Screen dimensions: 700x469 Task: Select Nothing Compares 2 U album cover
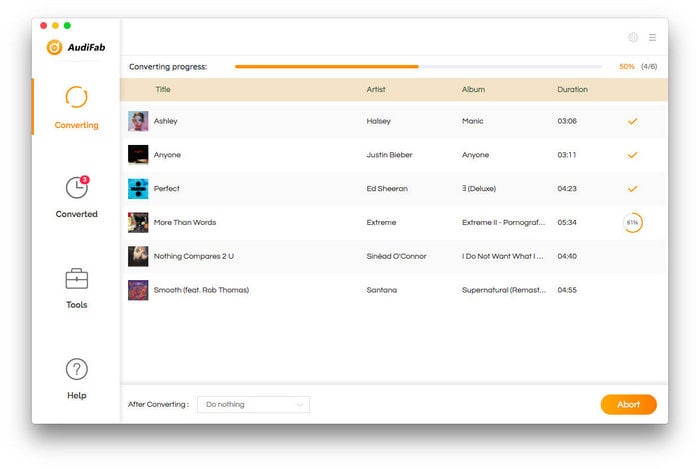click(138, 256)
